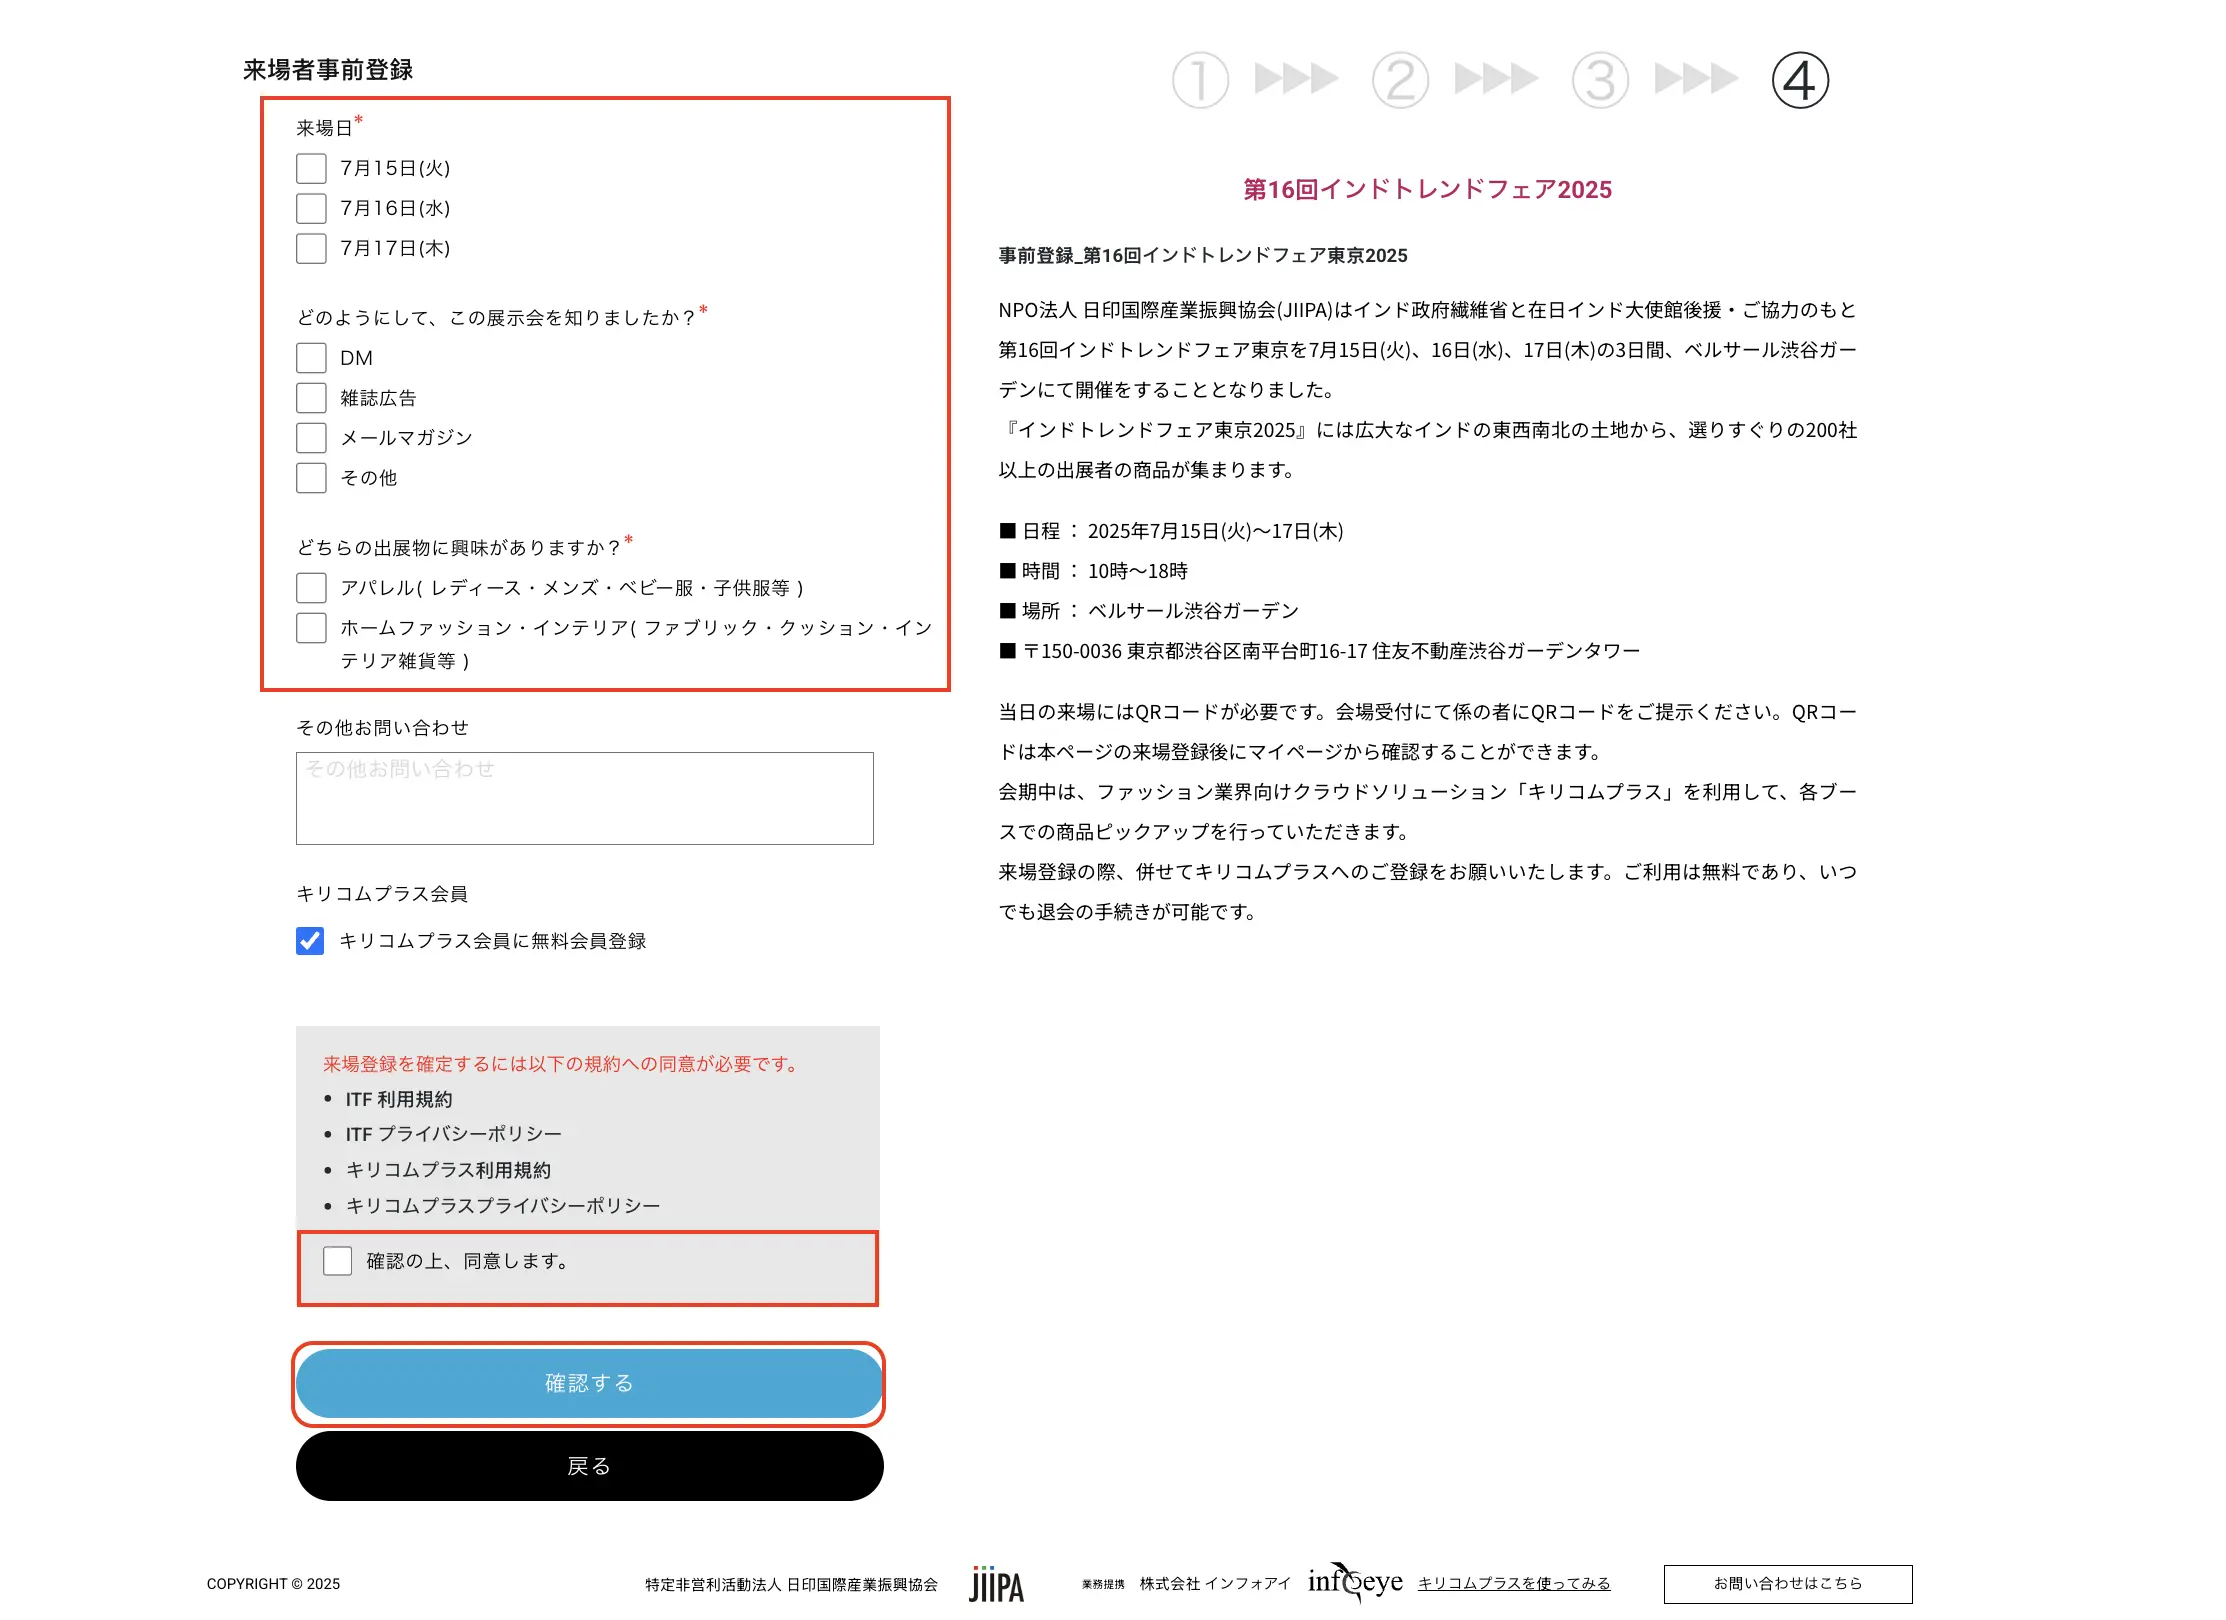Open the ITF プライバシーポリシー link
The height and width of the screenshot is (1620, 2226).
(x=453, y=1134)
